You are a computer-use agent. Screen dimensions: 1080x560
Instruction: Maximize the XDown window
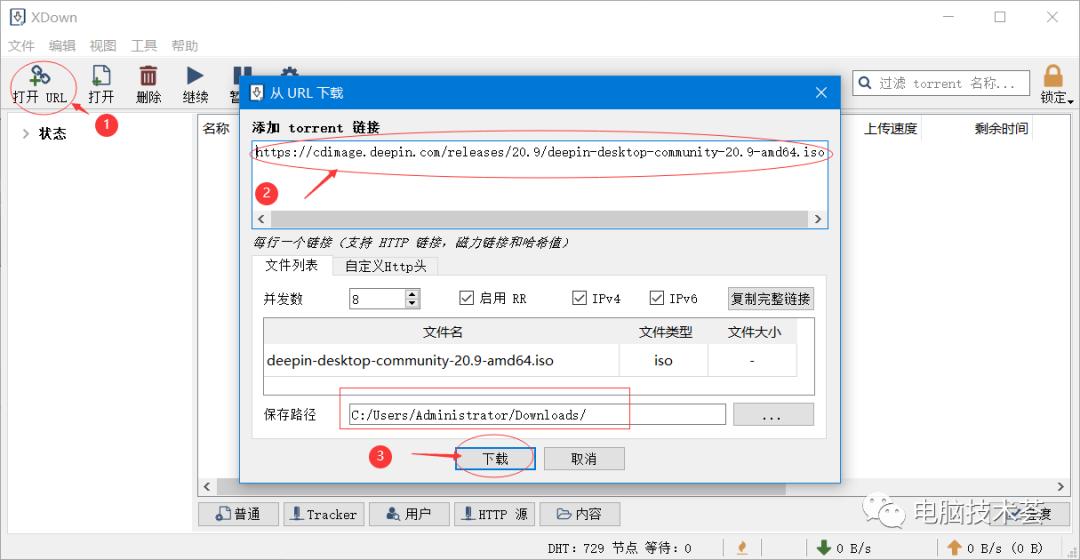pos(1000,17)
